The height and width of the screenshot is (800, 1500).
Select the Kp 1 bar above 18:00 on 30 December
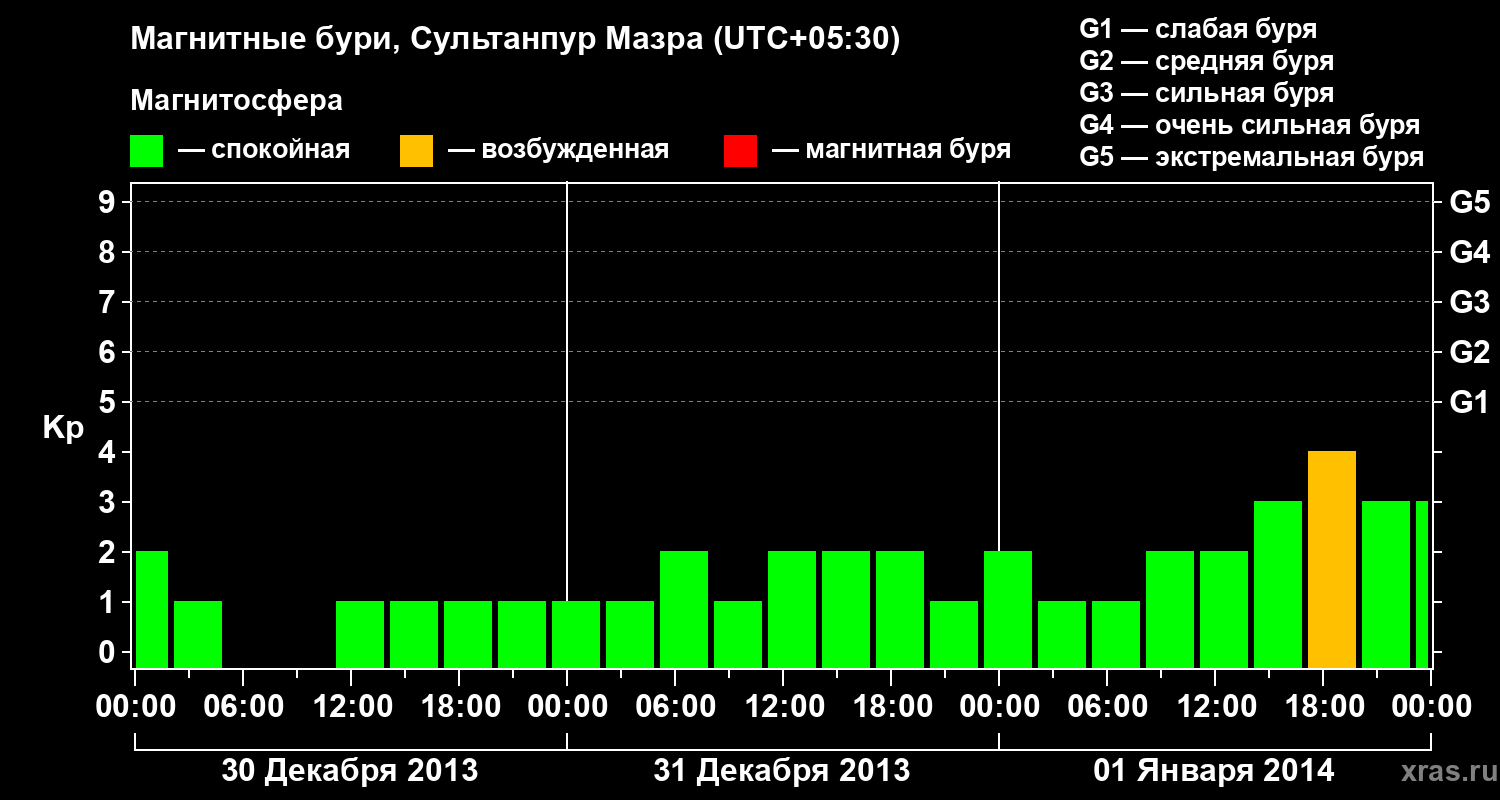468,634
